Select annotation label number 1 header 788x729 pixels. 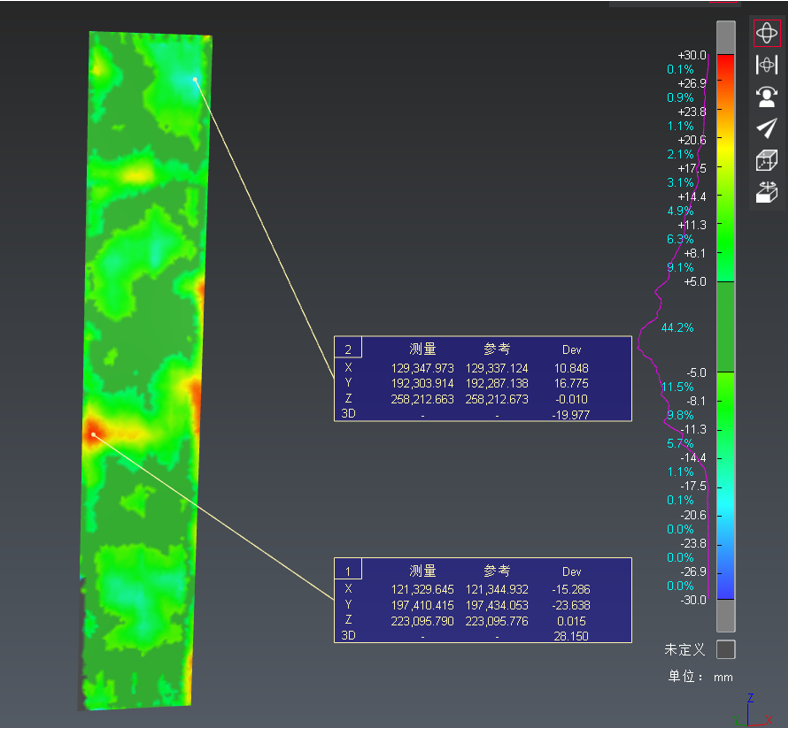(348, 571)
